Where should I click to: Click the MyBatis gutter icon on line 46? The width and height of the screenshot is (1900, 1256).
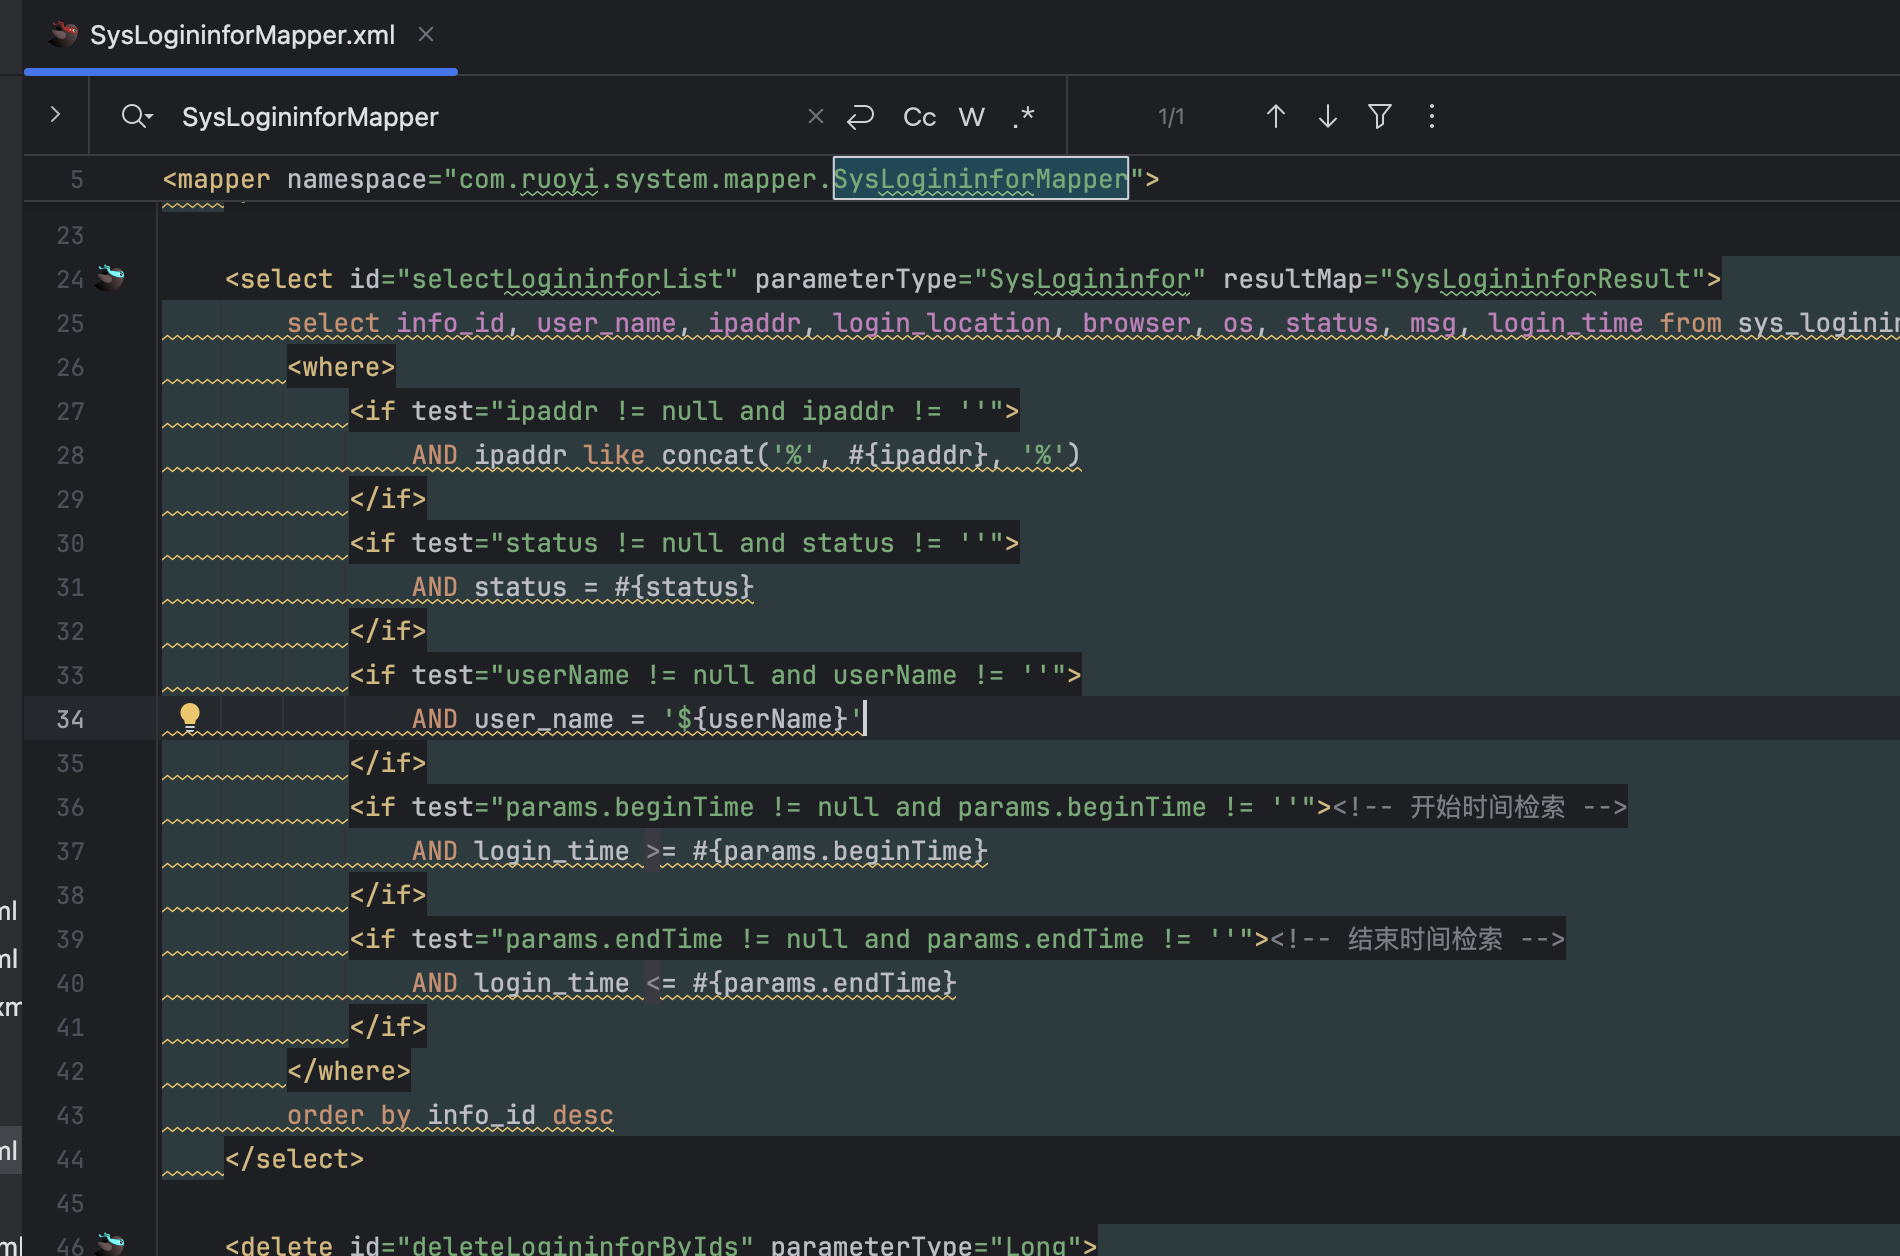click(110, 1244)
